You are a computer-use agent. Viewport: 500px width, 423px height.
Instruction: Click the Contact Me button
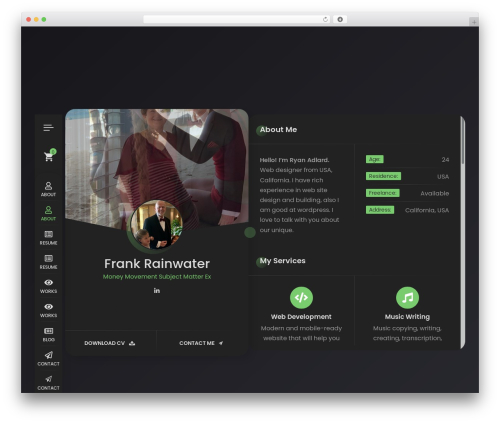coord(201,343)
